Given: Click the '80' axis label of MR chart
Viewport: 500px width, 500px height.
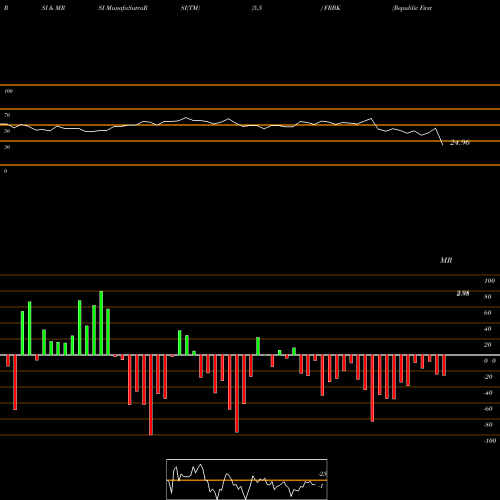Looking at the screenshot, I should (x=488, y=297).
